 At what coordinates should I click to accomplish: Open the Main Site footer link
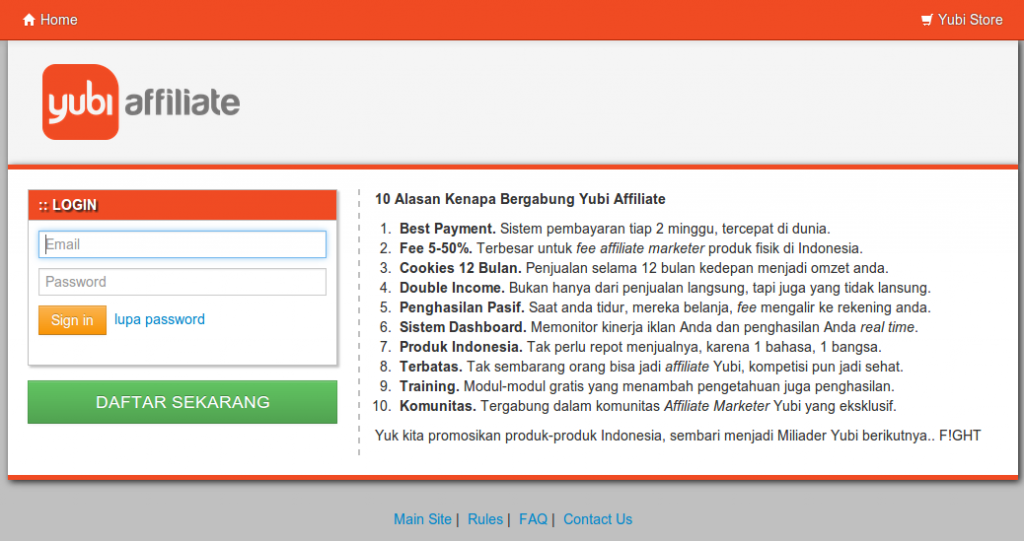click(x=423, y=519)
